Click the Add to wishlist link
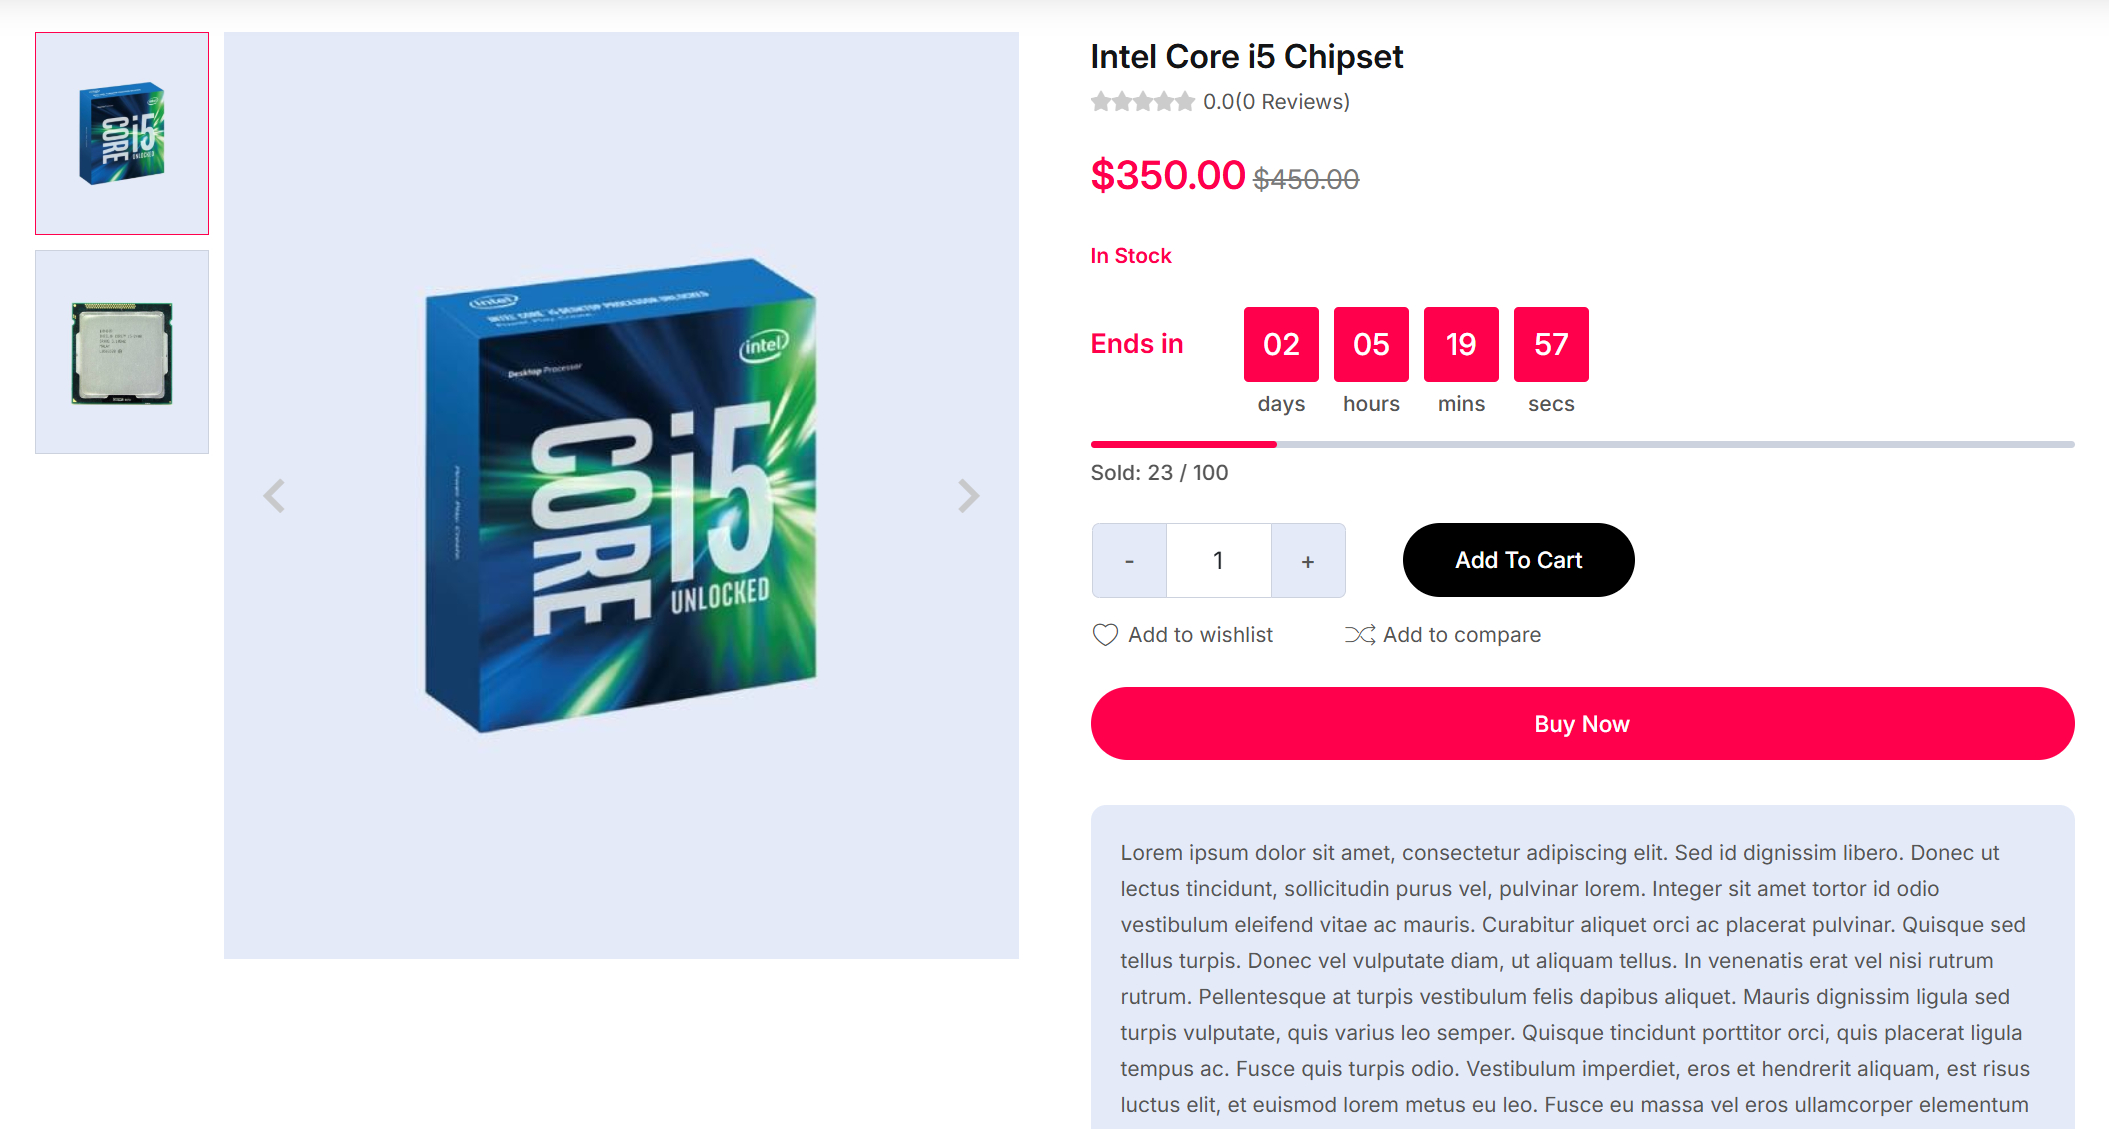This screenshot has height=1129, width=2109. coord(1200,635)
